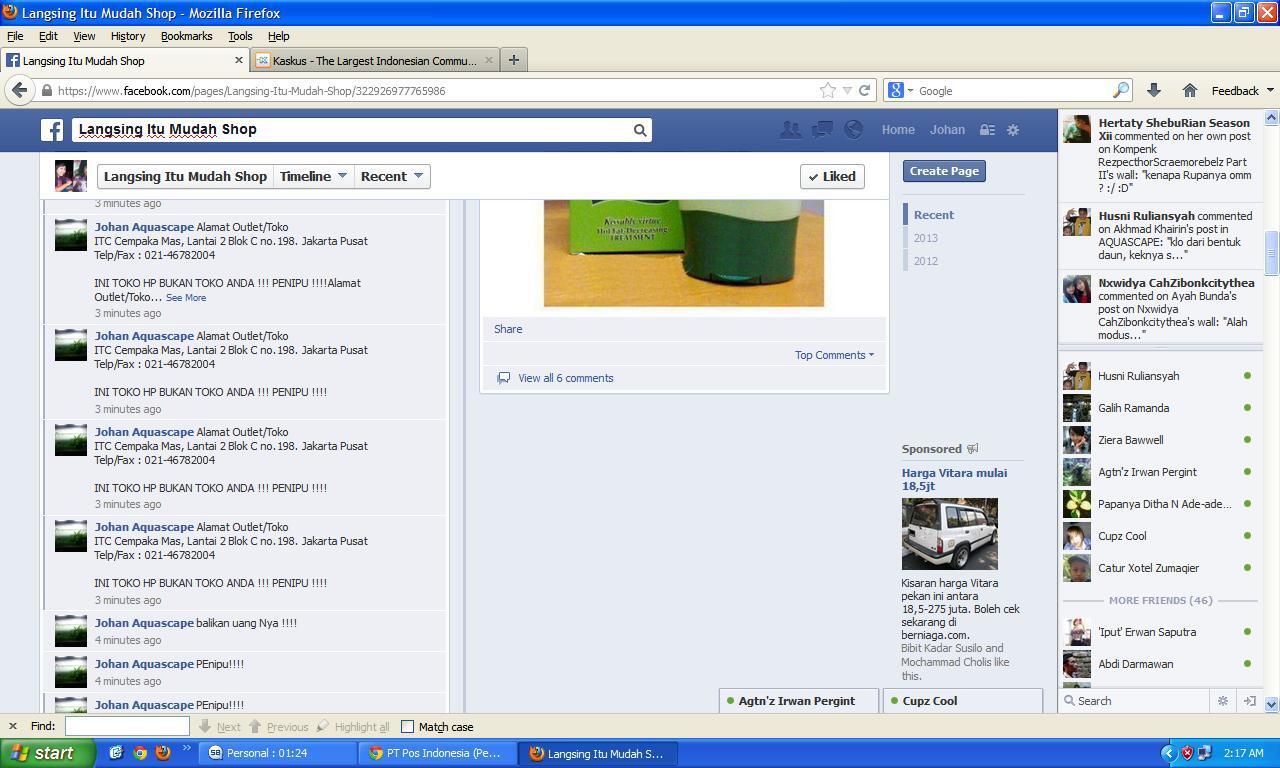This screenshot has width=1280, height=768.
Task: Bookmark this page with the star icon
Action: pos(828,90)
